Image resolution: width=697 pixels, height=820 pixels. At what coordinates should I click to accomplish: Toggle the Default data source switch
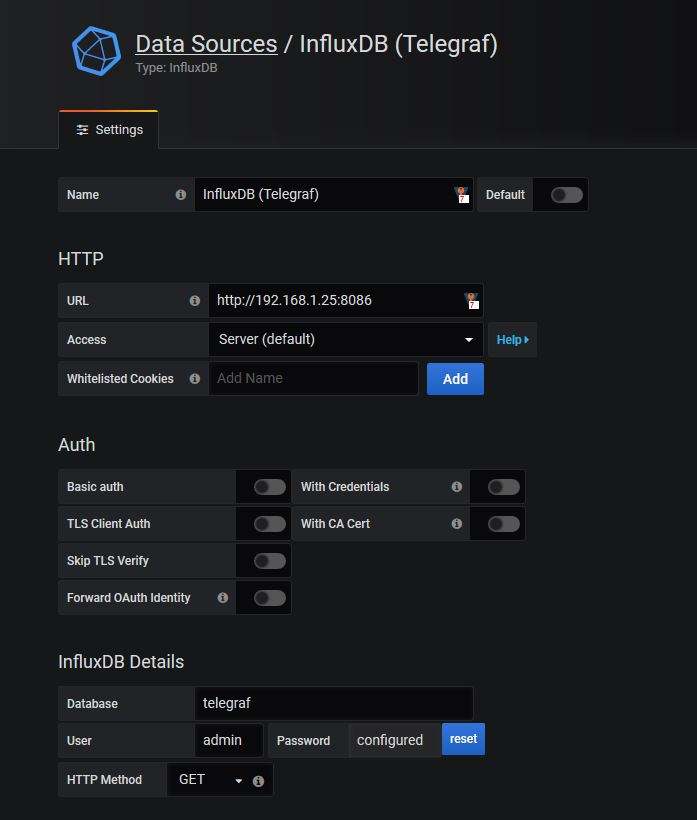tap(566, 195)
